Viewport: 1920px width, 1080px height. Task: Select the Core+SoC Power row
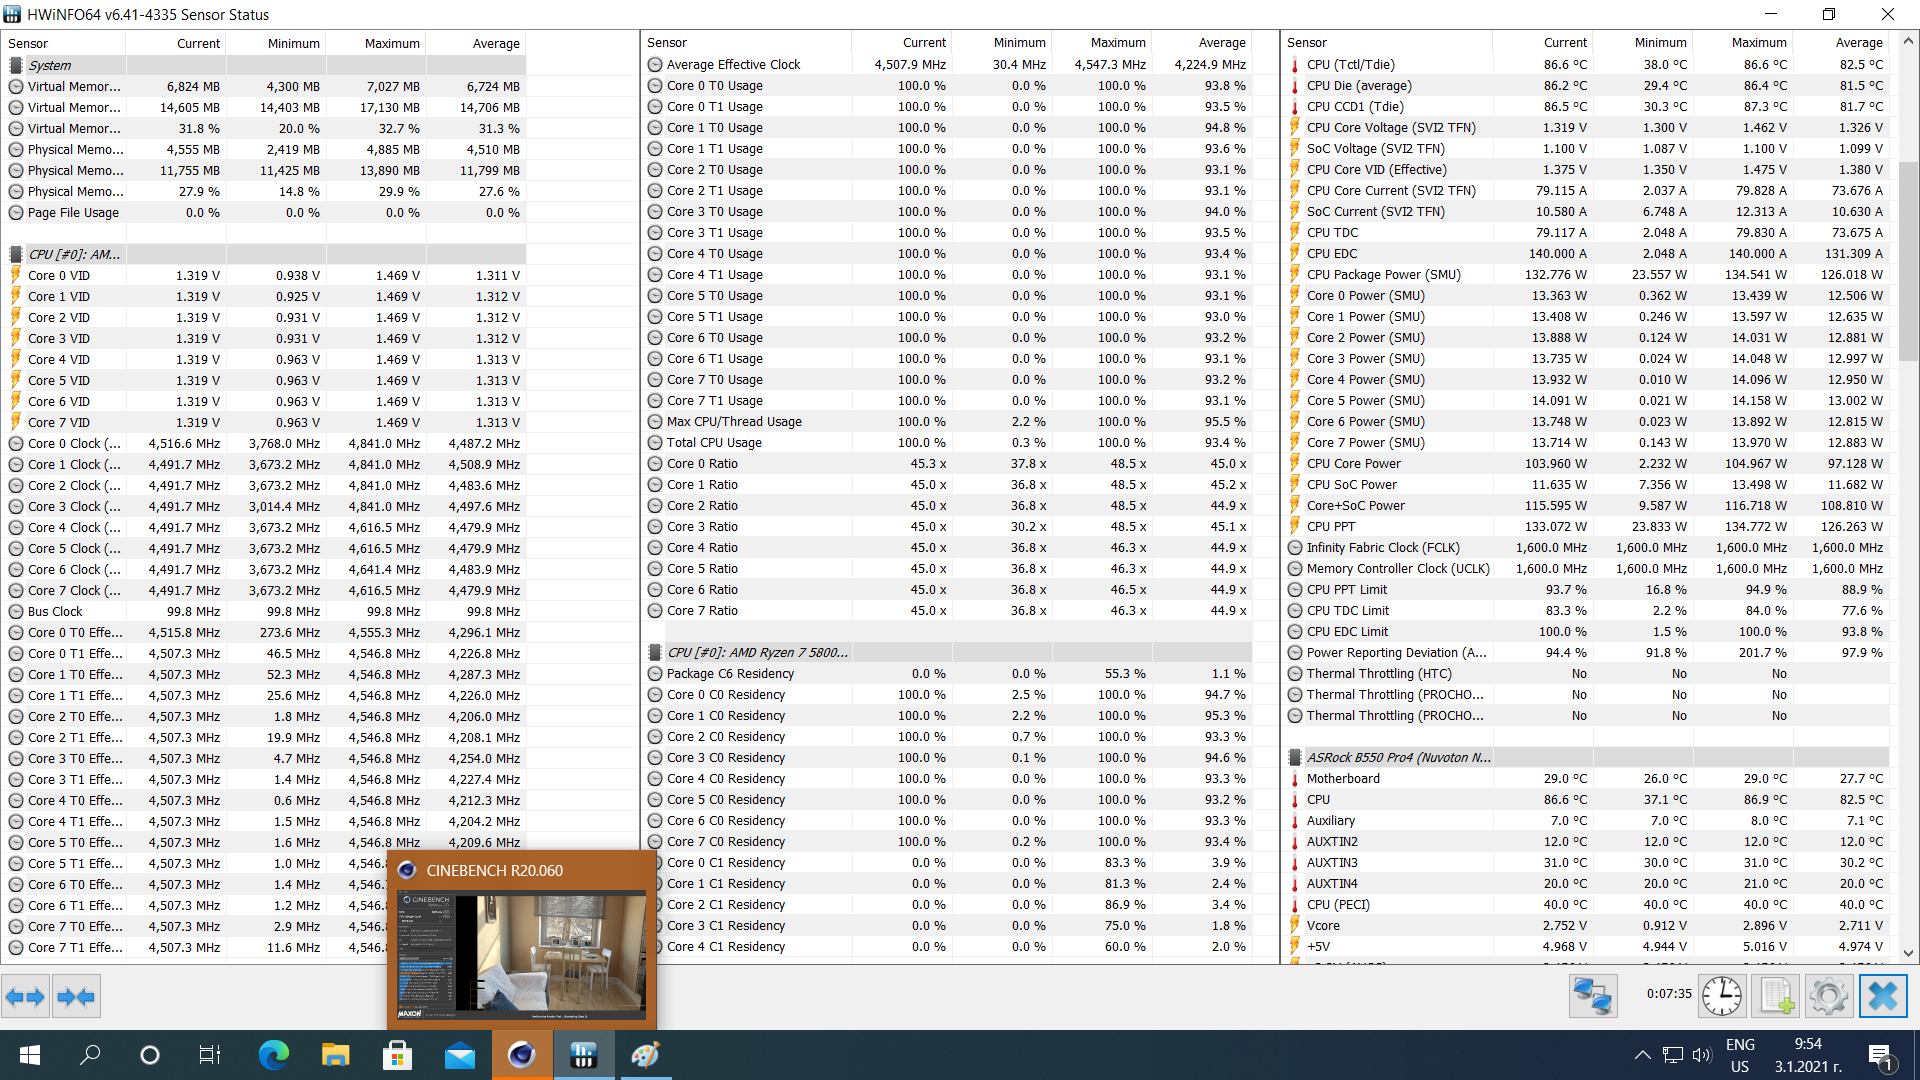pos(1587,505)
